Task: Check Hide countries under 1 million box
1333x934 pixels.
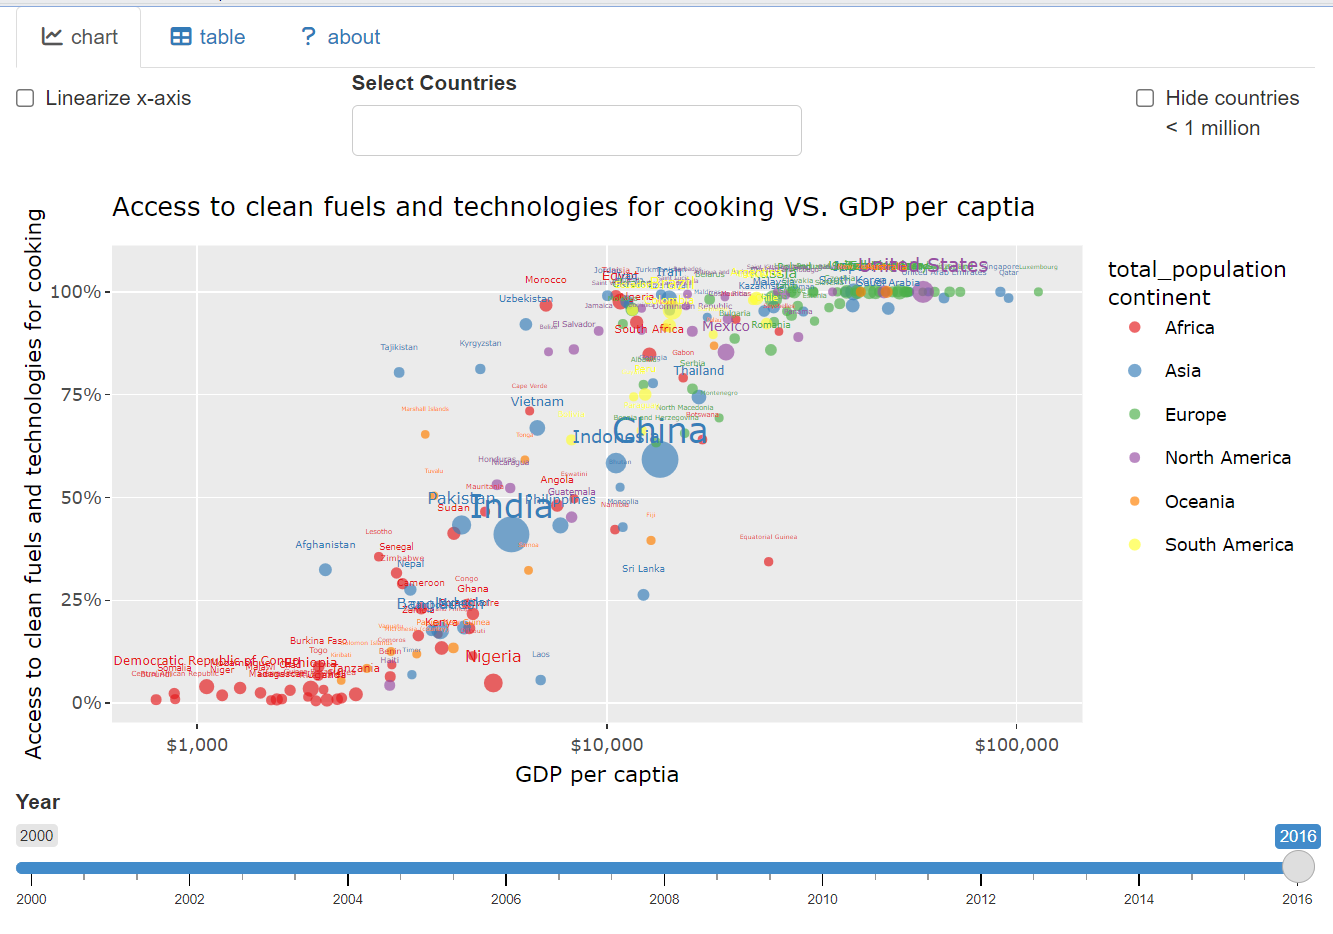Action: click(x=1145, y=98)
